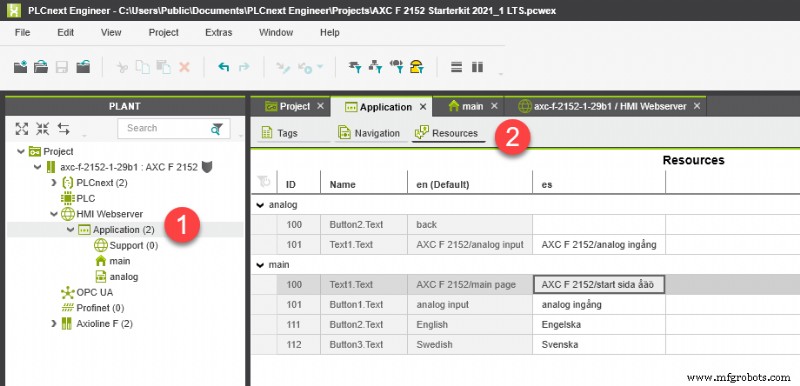Click the 'es' column header

point(599,185)
